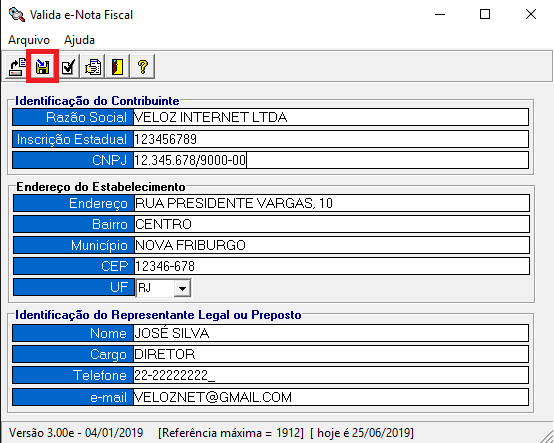Select the Endereço text field
554x443 pixels.
332,203
